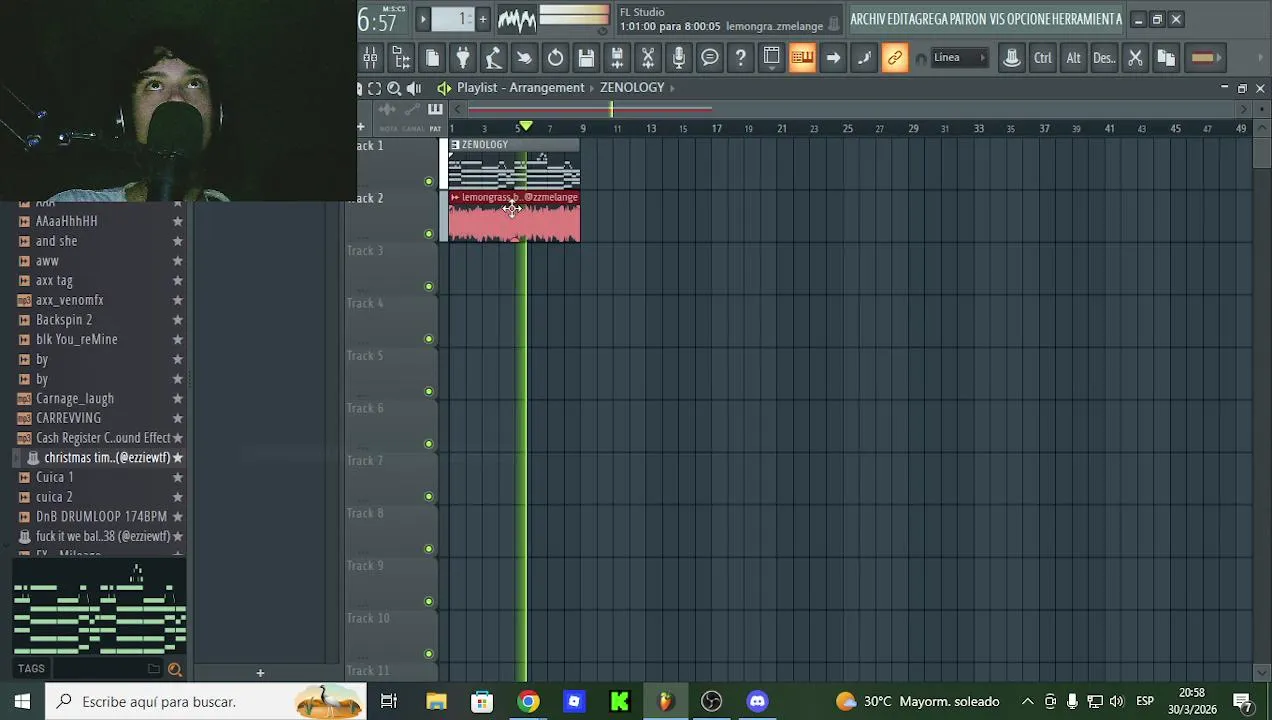Viewport: 1272px width, 720px height.
Task: Click the export save-as icon
Action: [617, 58]
